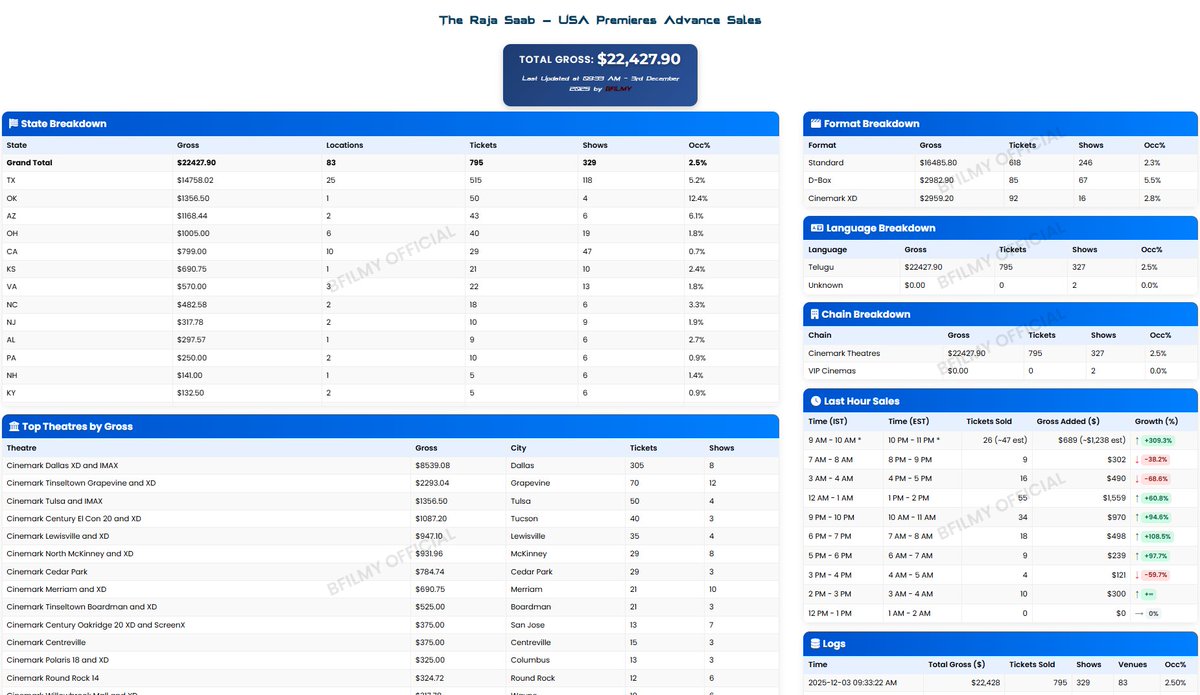Click Cinemark Century Oakridge 20 XD and ScreenX
The image size is (1200, 695).
click(96, 625)
